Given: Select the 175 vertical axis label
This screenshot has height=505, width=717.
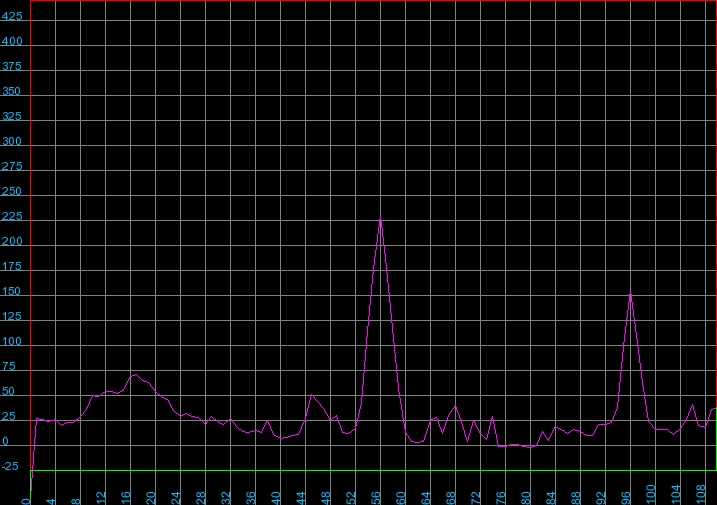Looking at the screenshot, I should pyautogui.click(x=12, y=267).
